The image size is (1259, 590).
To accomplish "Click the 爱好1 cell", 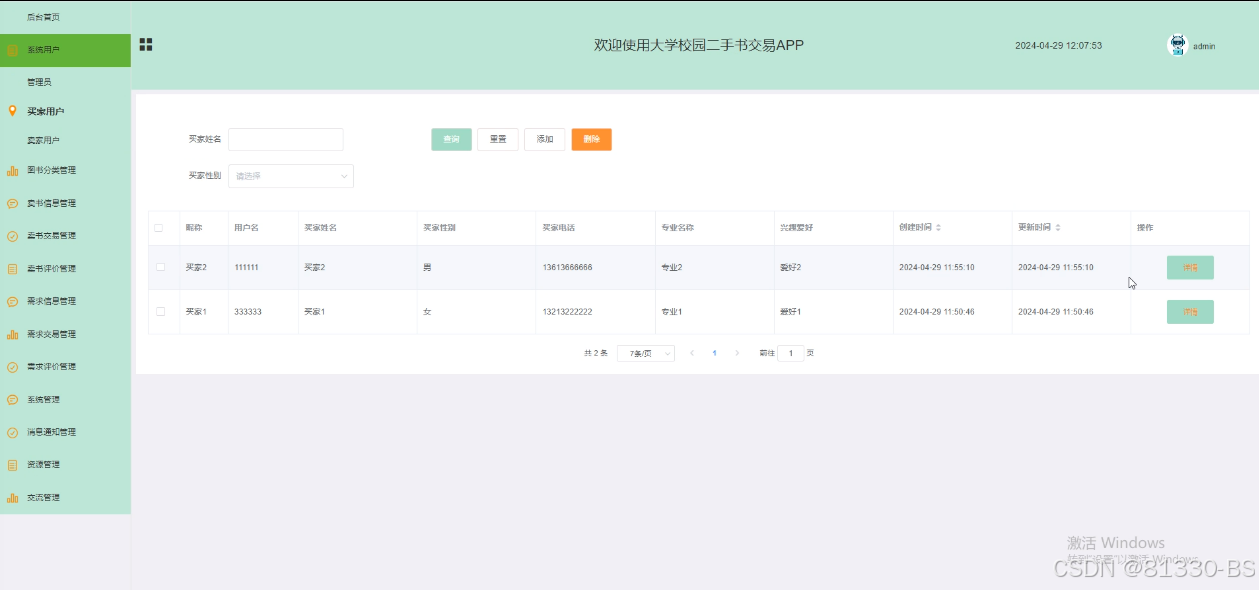I will click(x=791, y=312).
